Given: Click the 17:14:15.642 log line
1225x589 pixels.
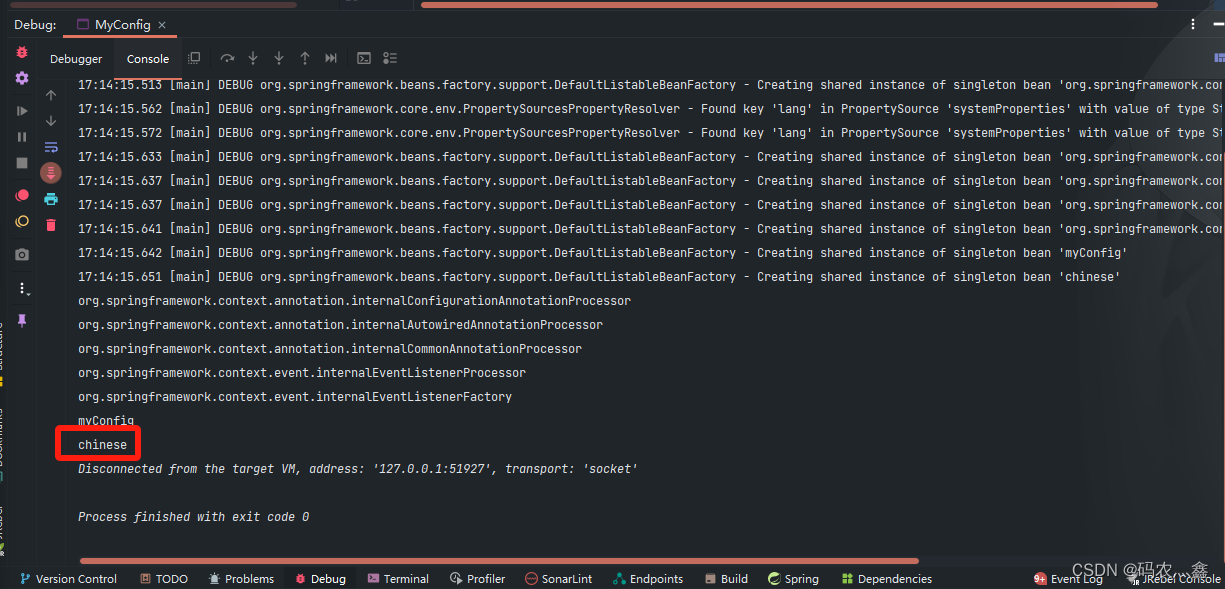Looking at the screenshot, I should pos(603,253).
